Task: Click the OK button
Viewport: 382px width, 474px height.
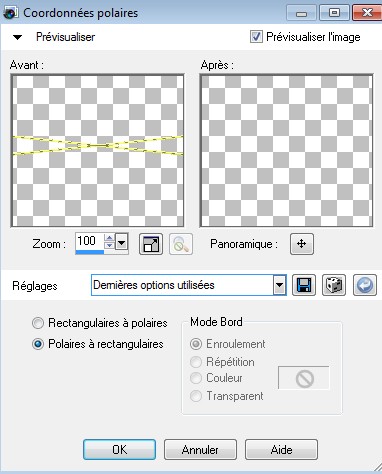Action: click(x=119, y=450)
